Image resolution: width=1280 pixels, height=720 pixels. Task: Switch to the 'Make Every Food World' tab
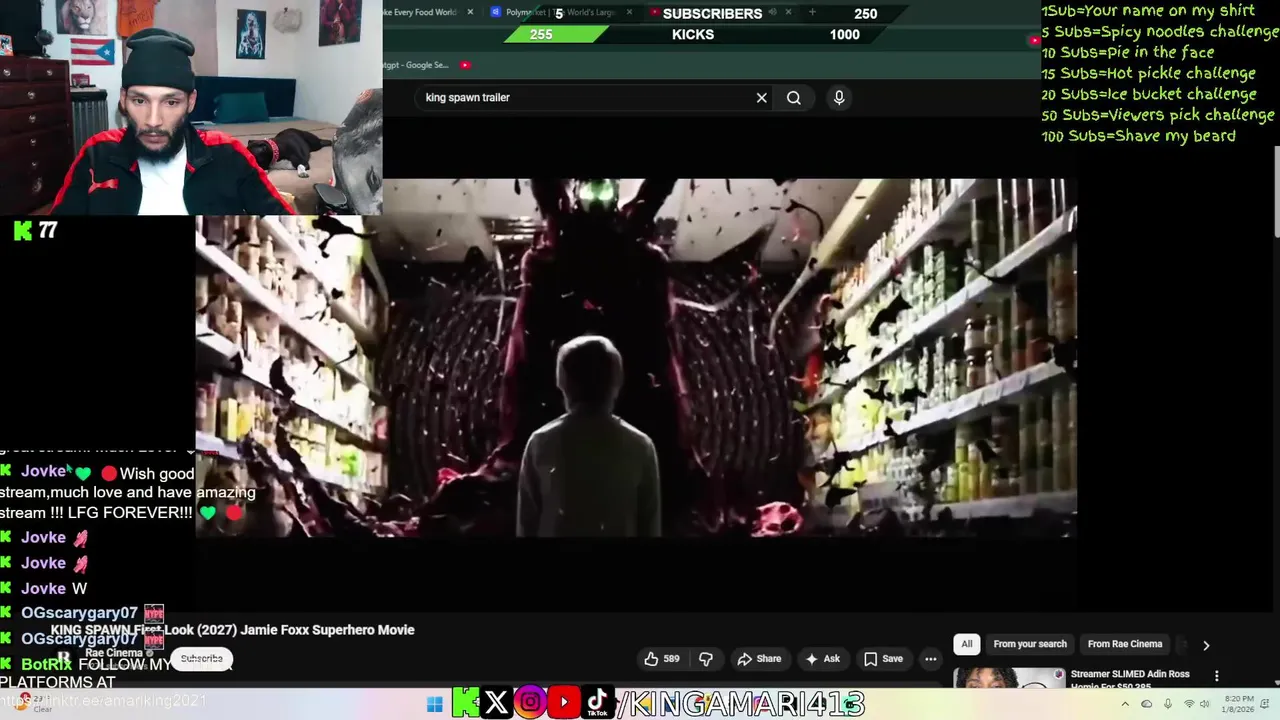[420, 13]
